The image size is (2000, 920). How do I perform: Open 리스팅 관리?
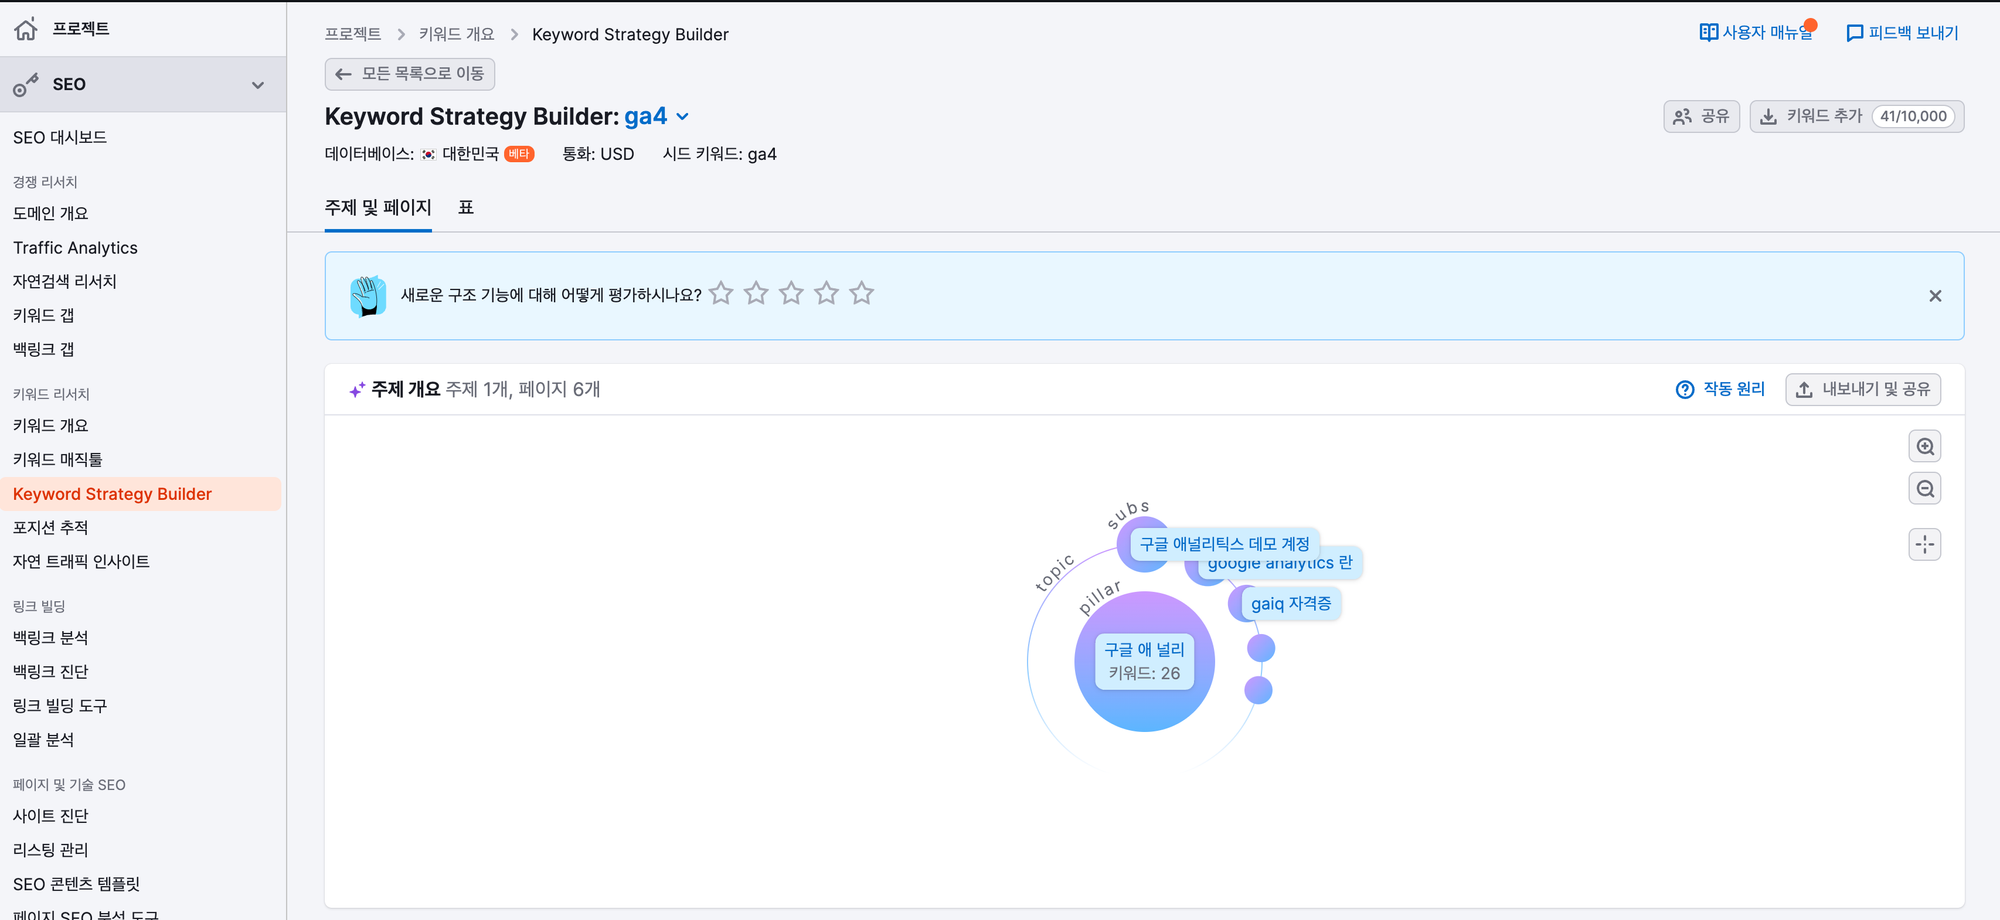[x=51, y=850]
